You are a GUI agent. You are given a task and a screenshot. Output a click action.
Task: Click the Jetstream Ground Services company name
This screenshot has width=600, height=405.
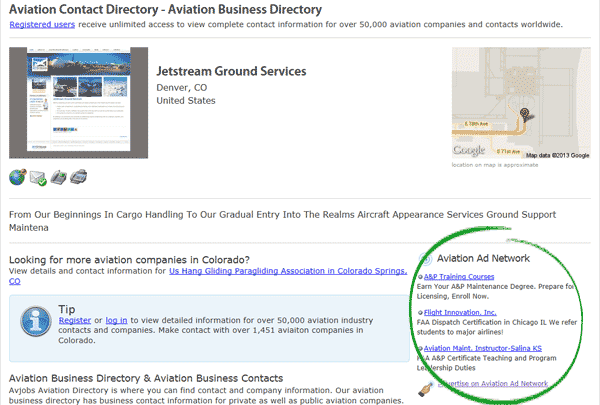[x=231, y=71]
